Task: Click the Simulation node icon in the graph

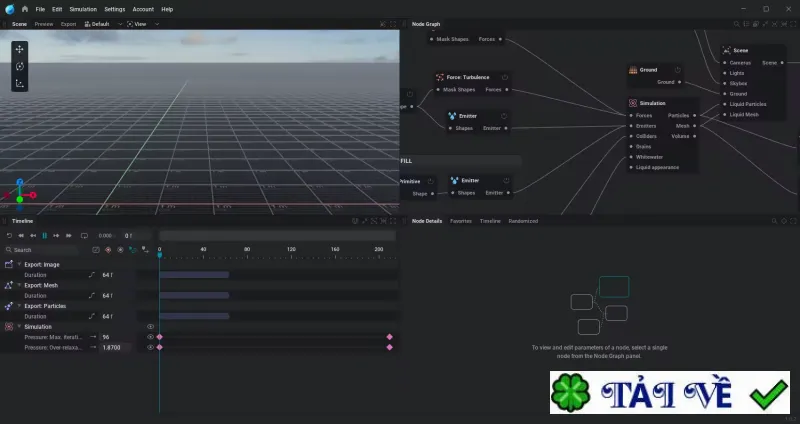Action: [633, 103]
